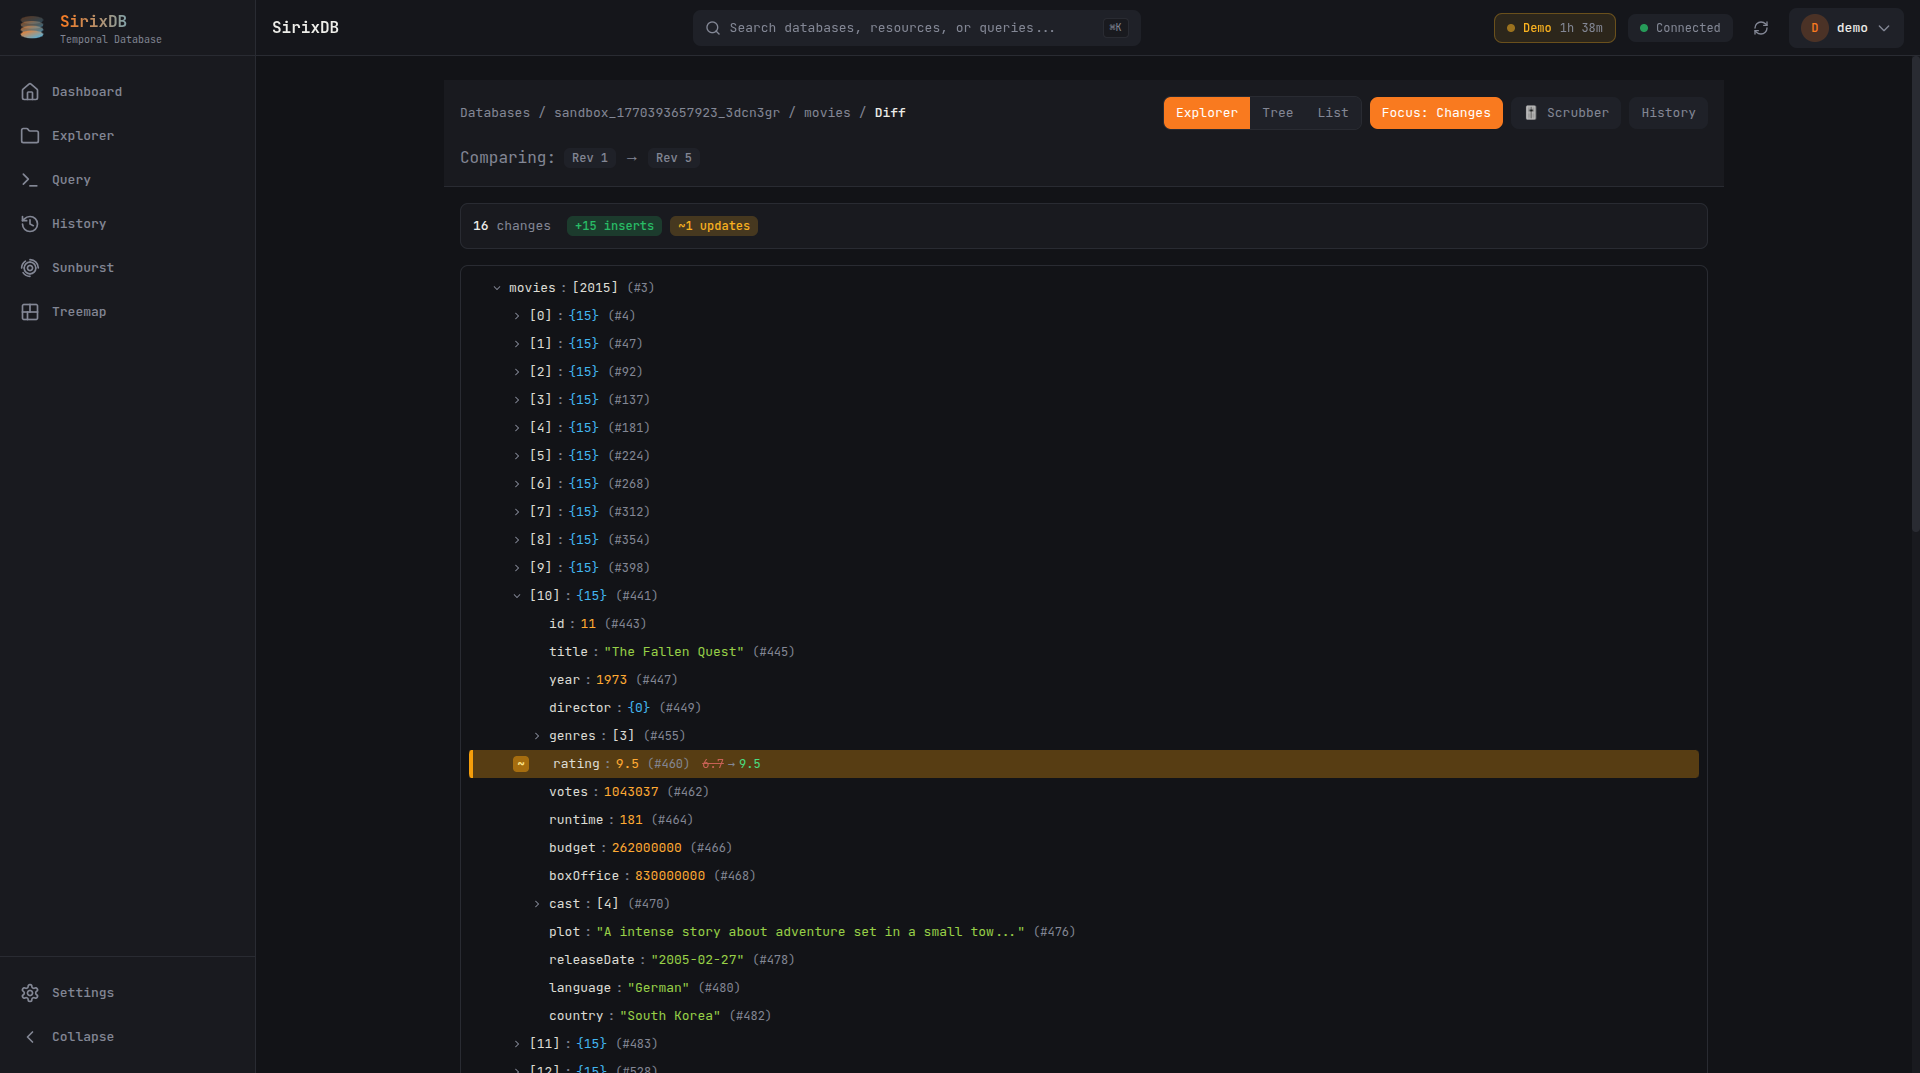Screen dimensions: 1920x1073
Task: Open the History view from sidebar
Action: [x=78, y=223]
